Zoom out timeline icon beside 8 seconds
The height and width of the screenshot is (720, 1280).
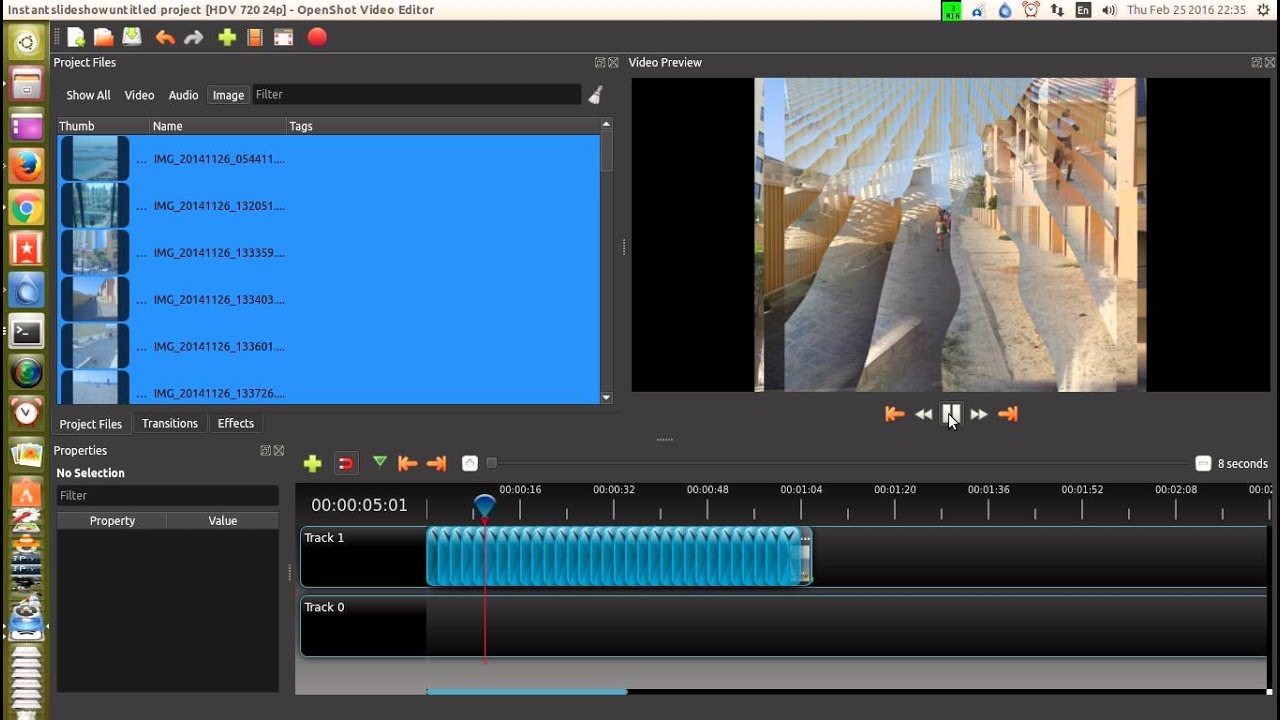(x=1203, y=463)
